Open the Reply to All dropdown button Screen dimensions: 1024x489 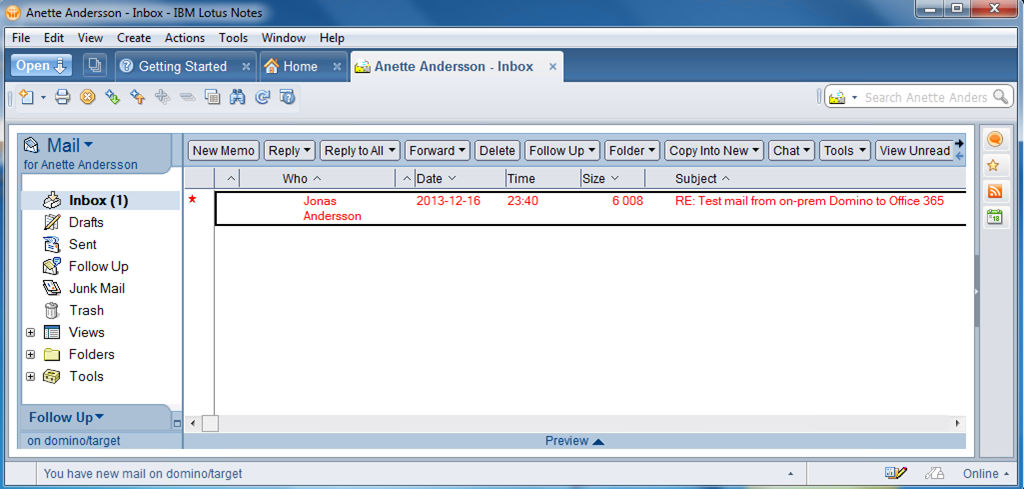tap(360, 151)
